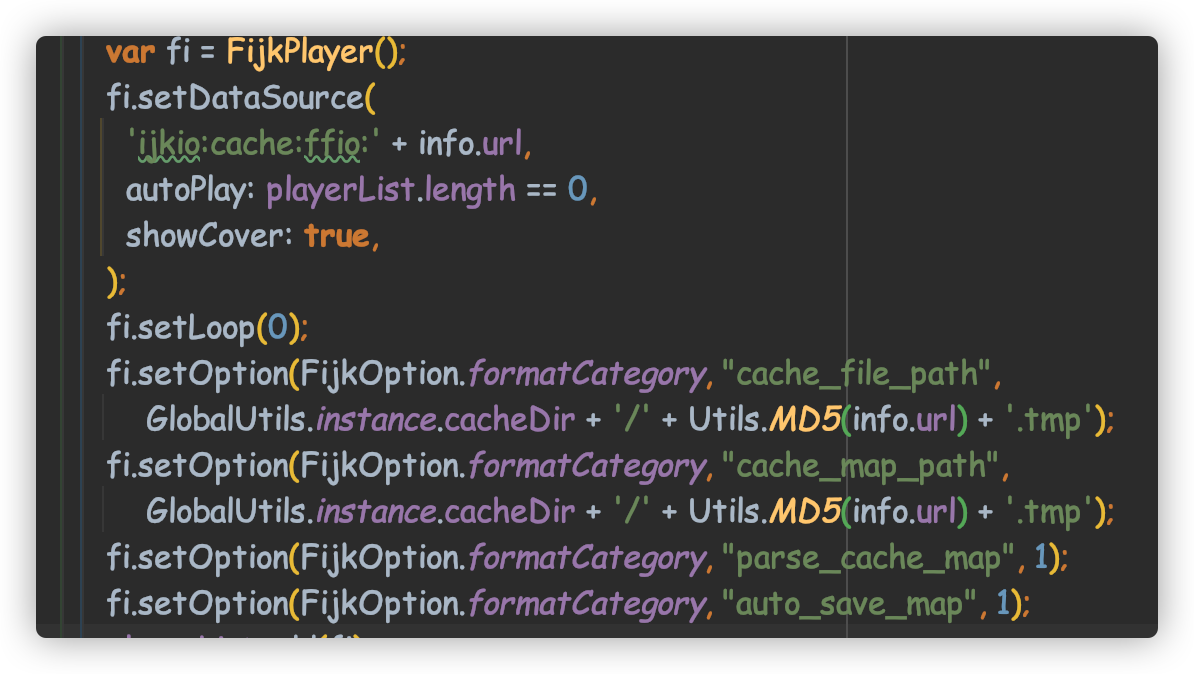Click the "parse_cache_map" string
1194x674 pixels.
[868, 558]
